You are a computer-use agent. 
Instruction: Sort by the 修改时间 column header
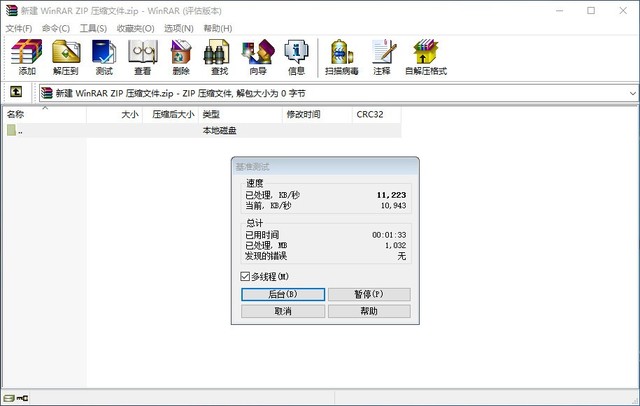(317, 114)
